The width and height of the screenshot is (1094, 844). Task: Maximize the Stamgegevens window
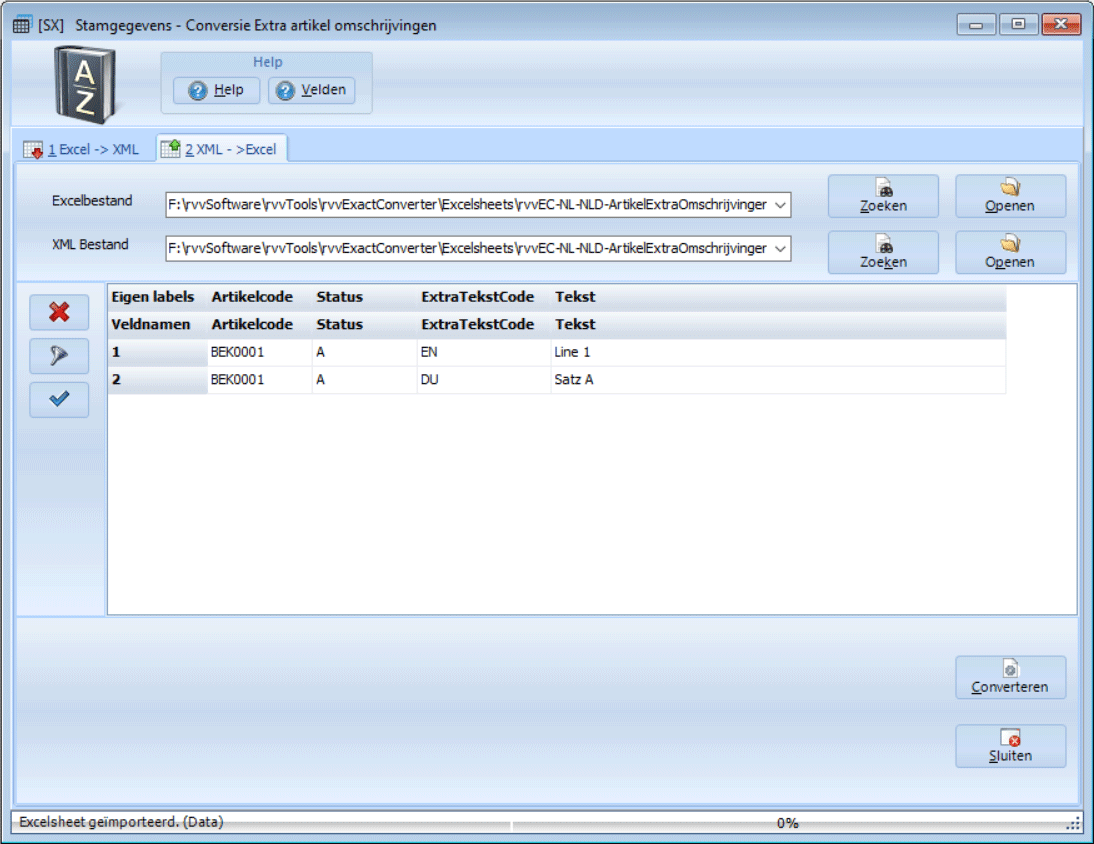(x=1018, y=24)
